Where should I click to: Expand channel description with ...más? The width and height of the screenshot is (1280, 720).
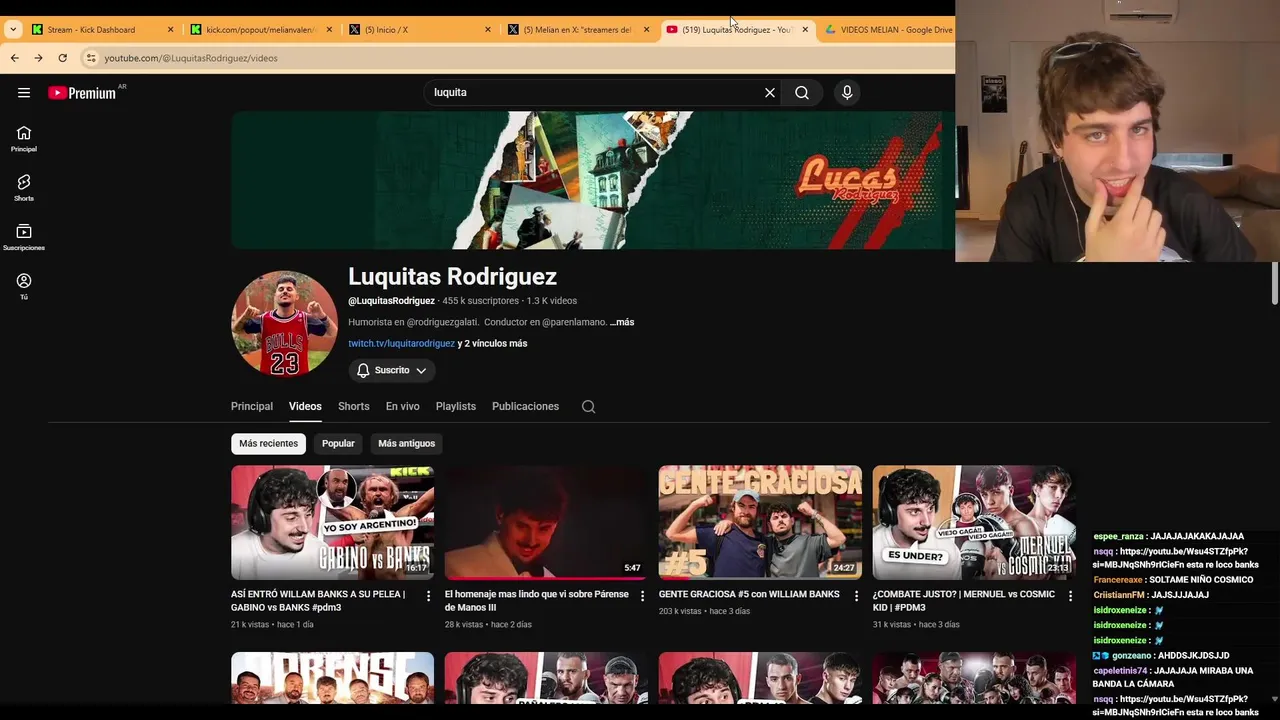click(623, 322)
